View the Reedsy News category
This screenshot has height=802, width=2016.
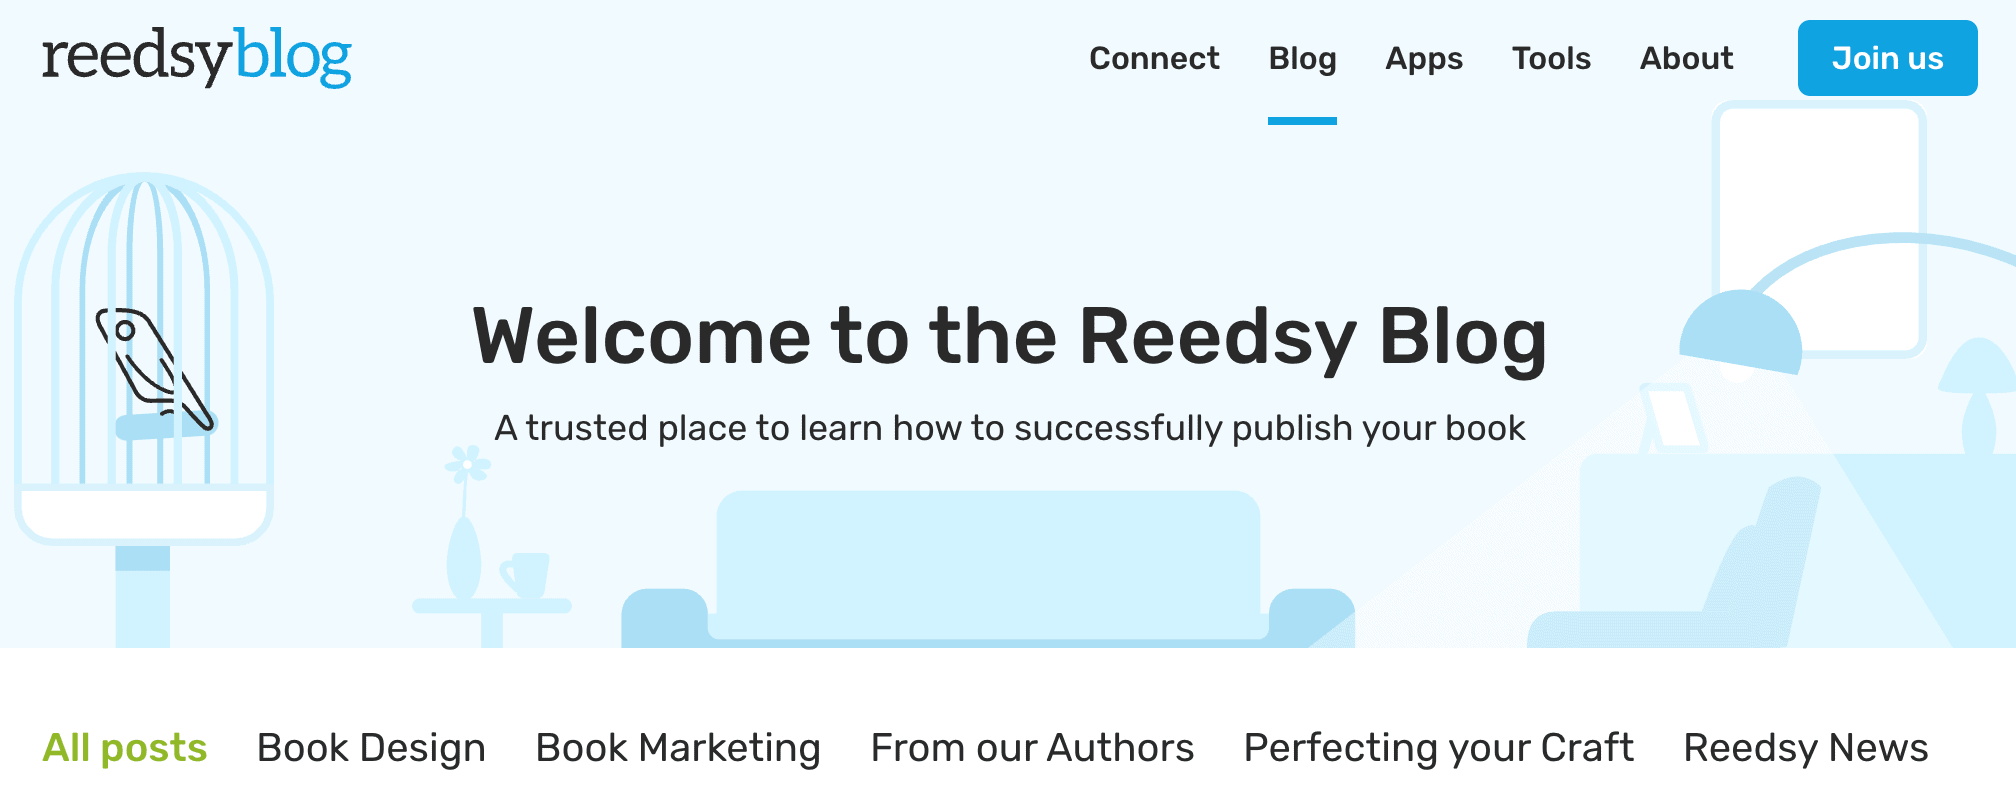(x=1805, y=747)
